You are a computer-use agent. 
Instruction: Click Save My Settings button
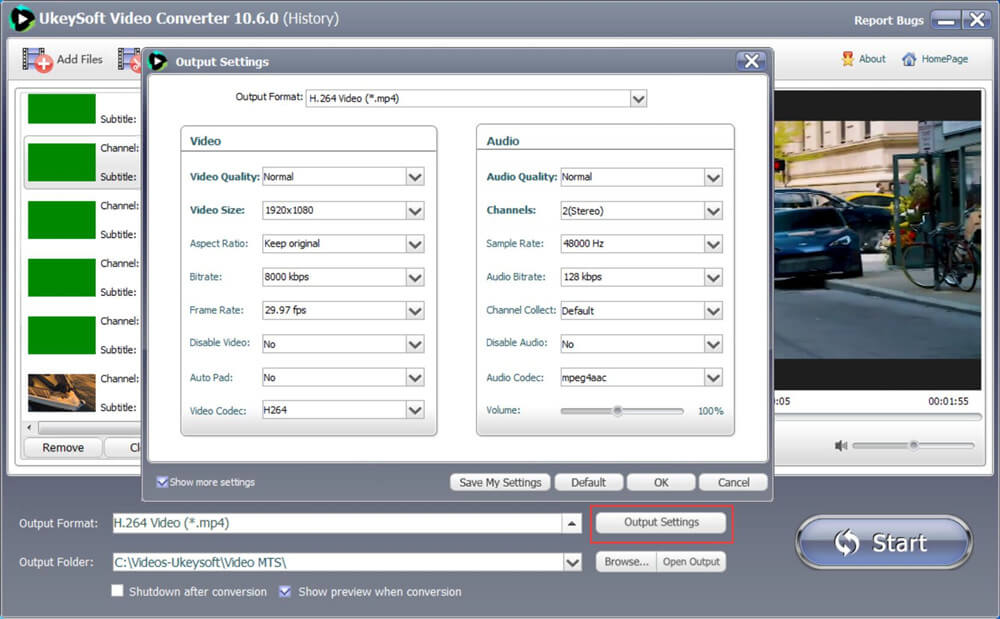500,482
